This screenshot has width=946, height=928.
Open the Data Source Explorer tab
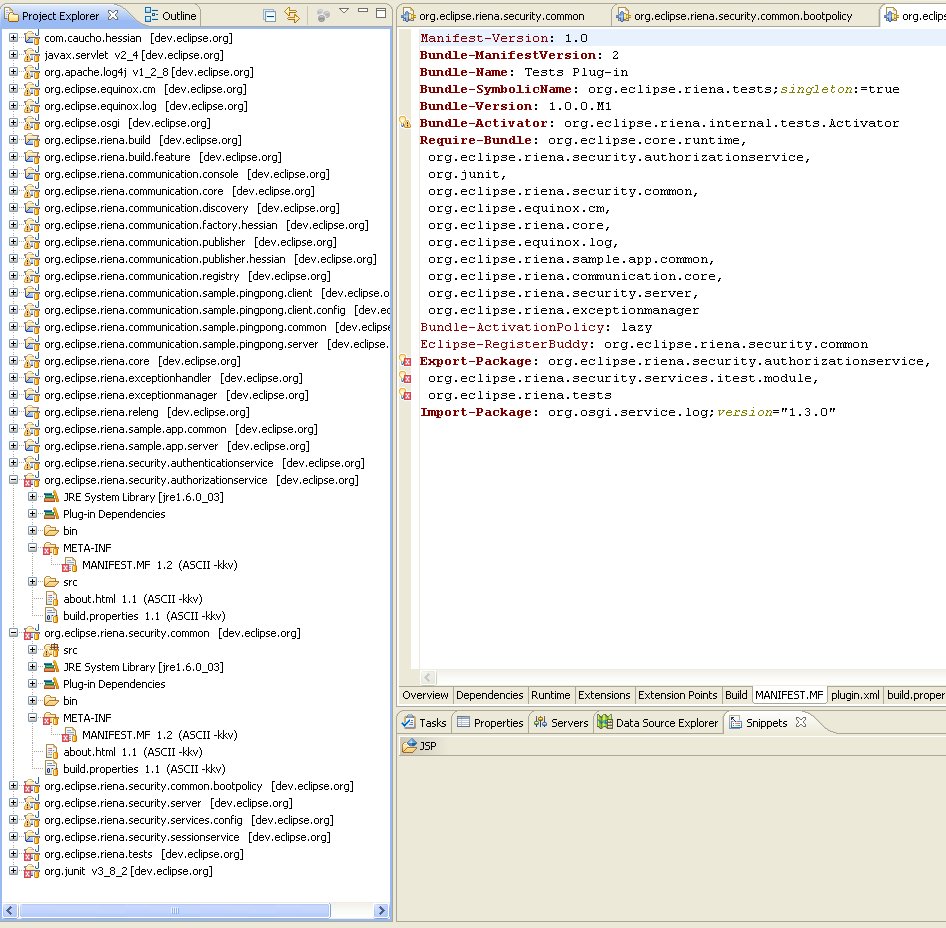coord(658,723)
